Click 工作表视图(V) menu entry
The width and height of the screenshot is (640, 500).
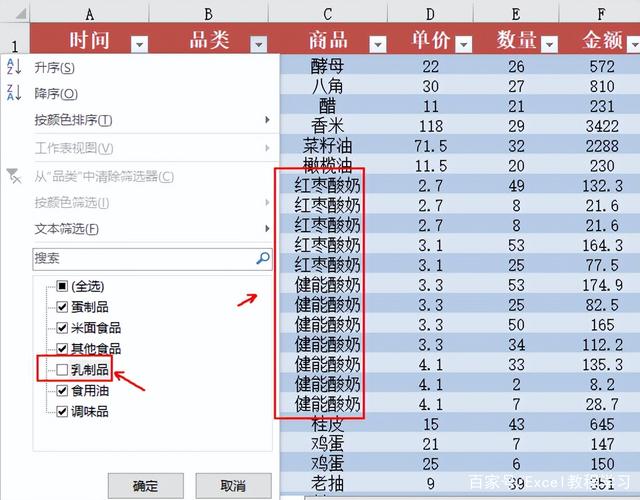[74, 148]
